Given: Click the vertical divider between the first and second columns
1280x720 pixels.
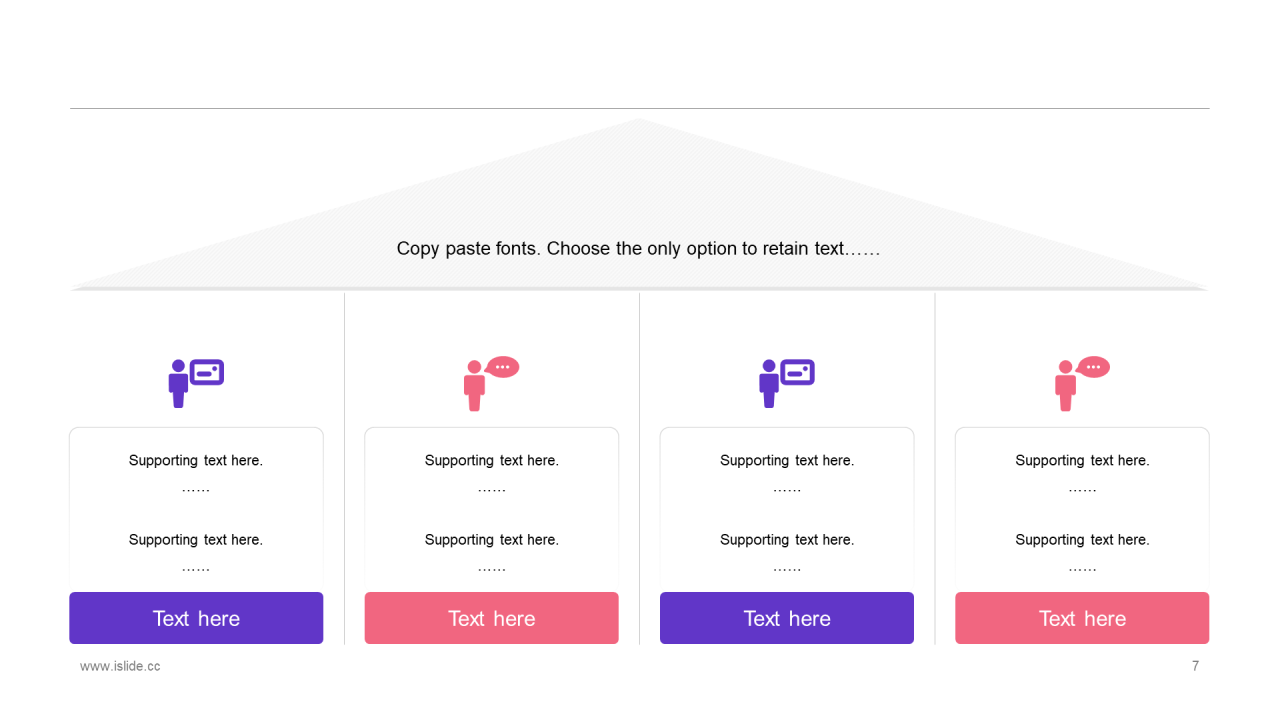Looking at the screenshot, I should point(344,468).
